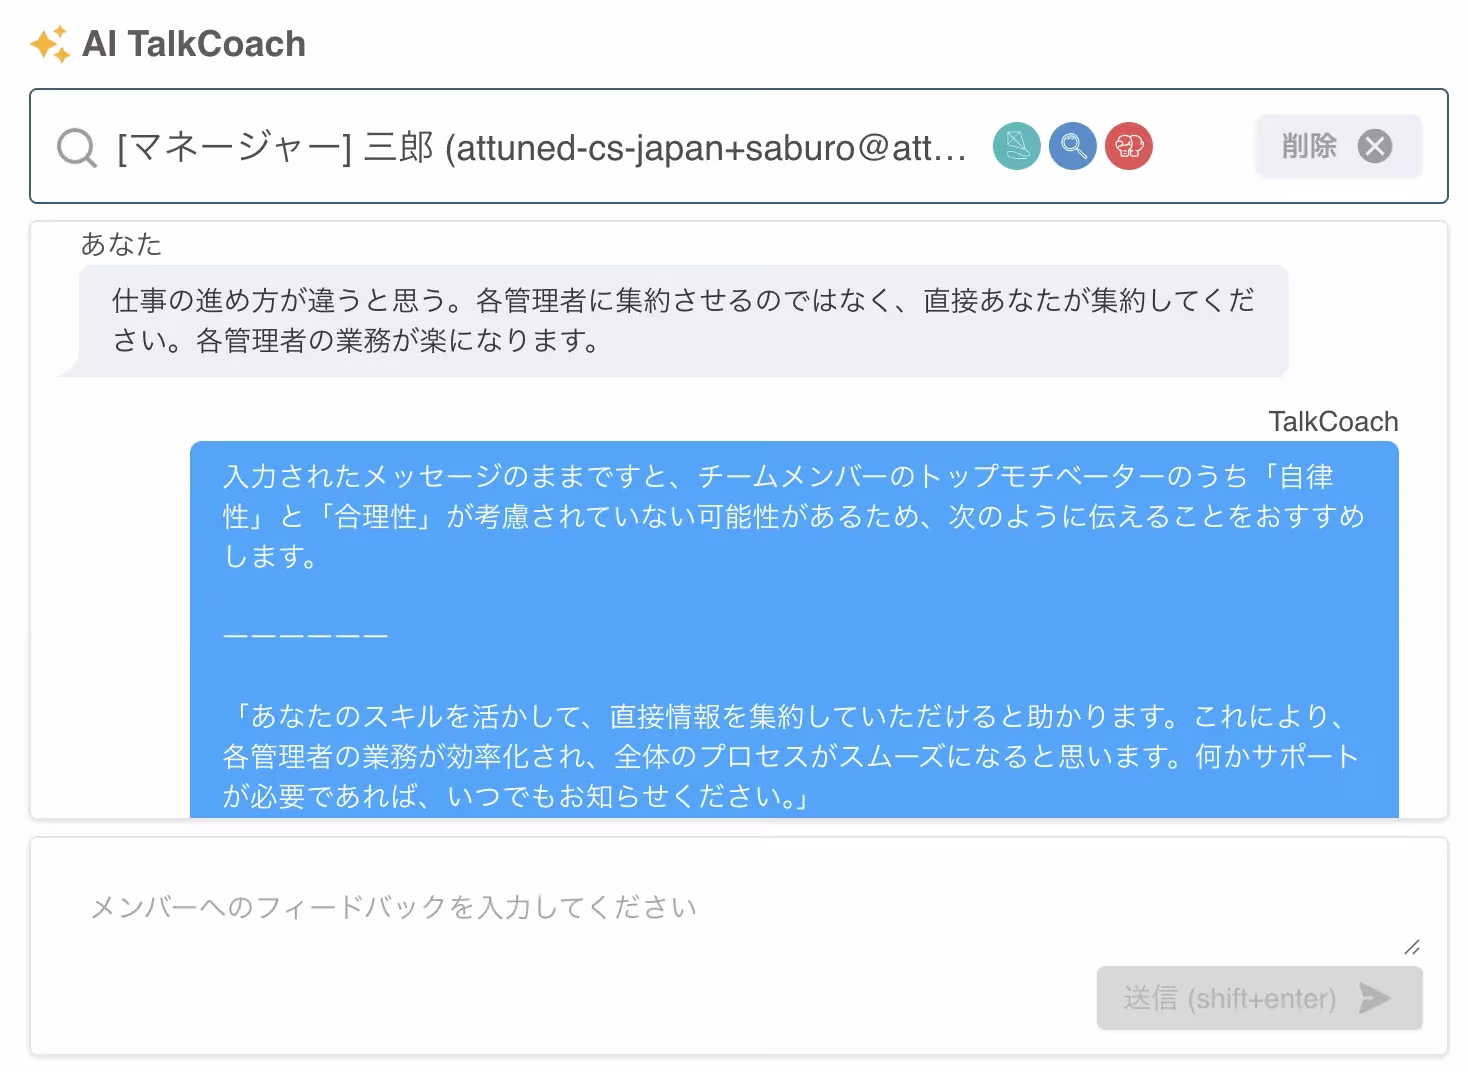Click the quoted suggestion text in TalkCoach reply
The image size is (1468, 1072).
tap(790, 757)
